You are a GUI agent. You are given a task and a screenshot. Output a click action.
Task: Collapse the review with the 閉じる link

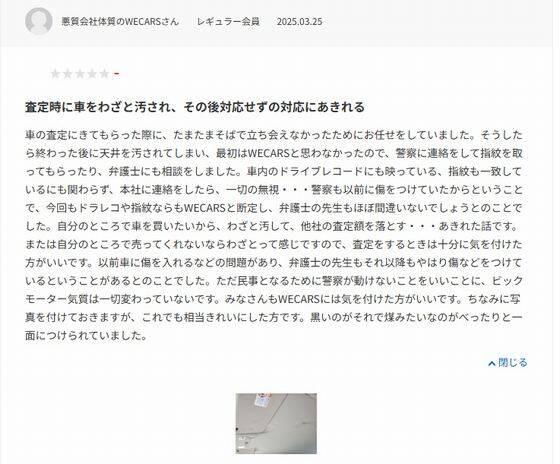pyautogui.click(x=512, y=363)
